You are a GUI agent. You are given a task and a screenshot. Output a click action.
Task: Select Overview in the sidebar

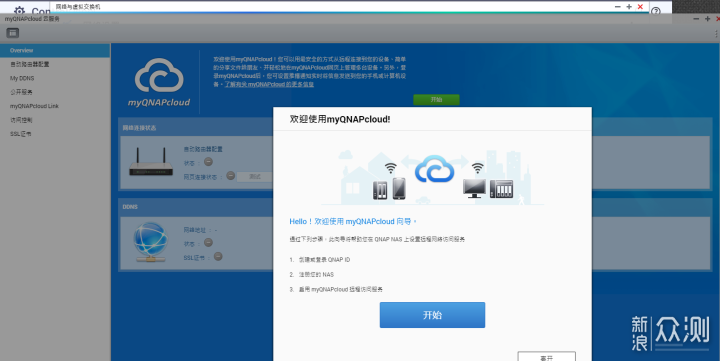[55, 51]
